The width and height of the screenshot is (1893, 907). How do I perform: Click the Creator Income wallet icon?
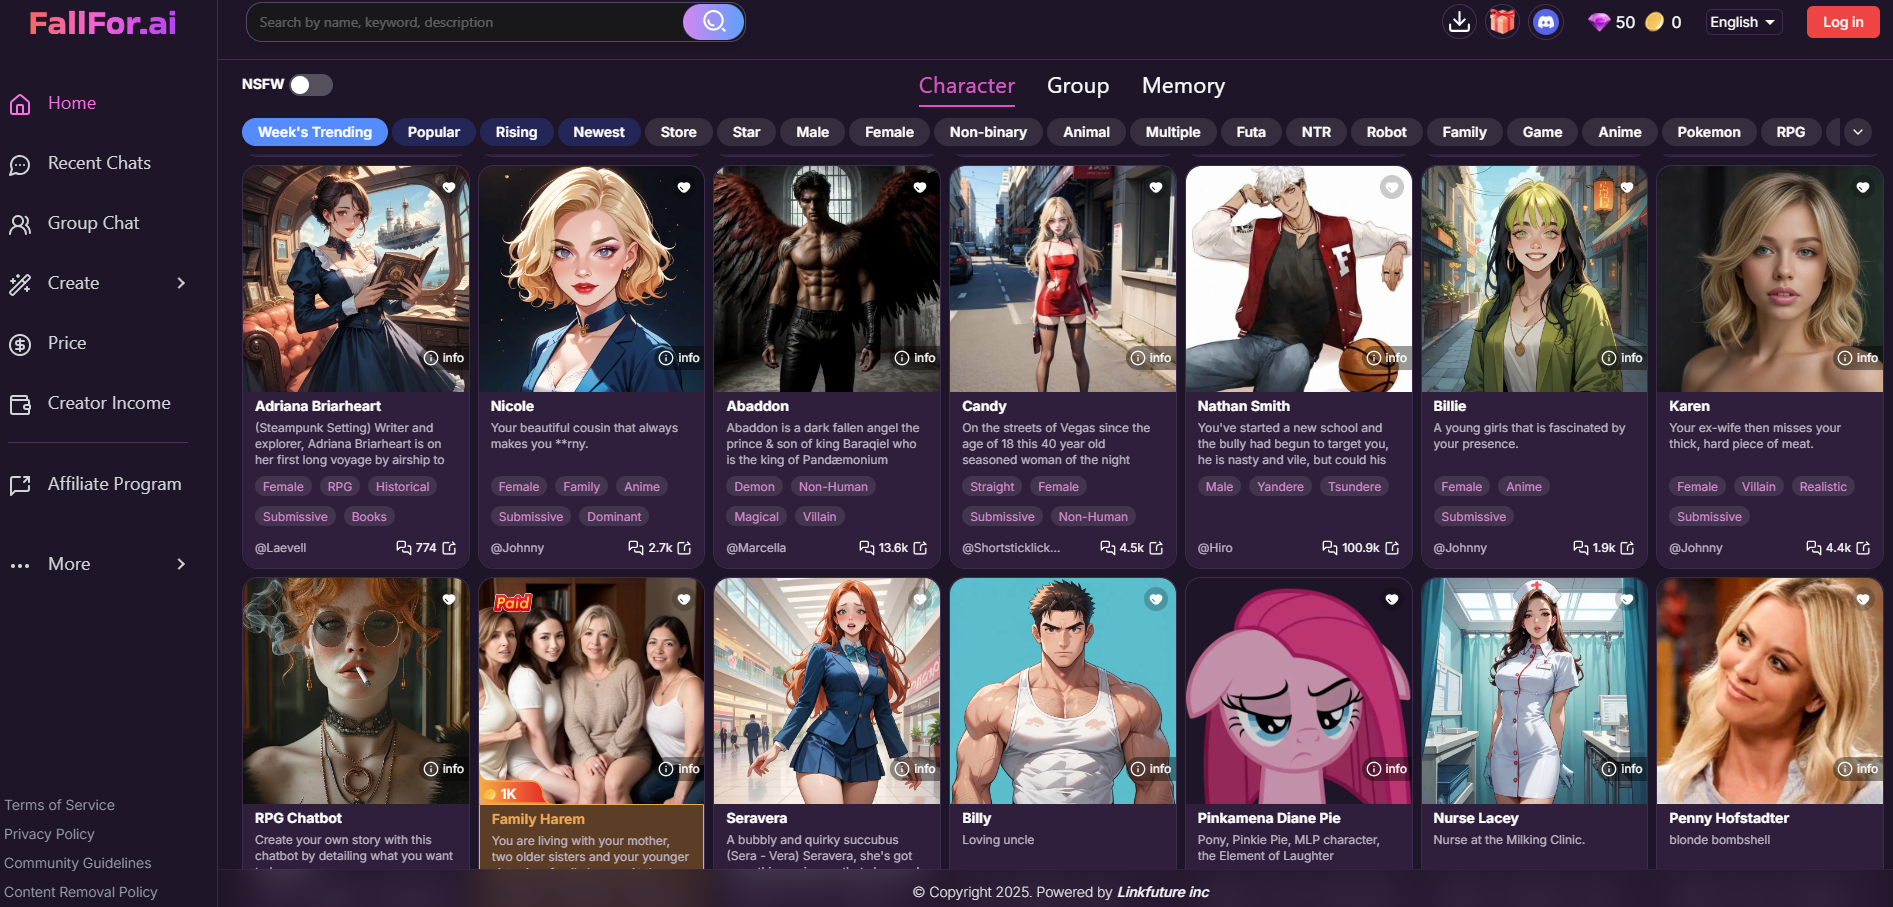pos(20,404)
